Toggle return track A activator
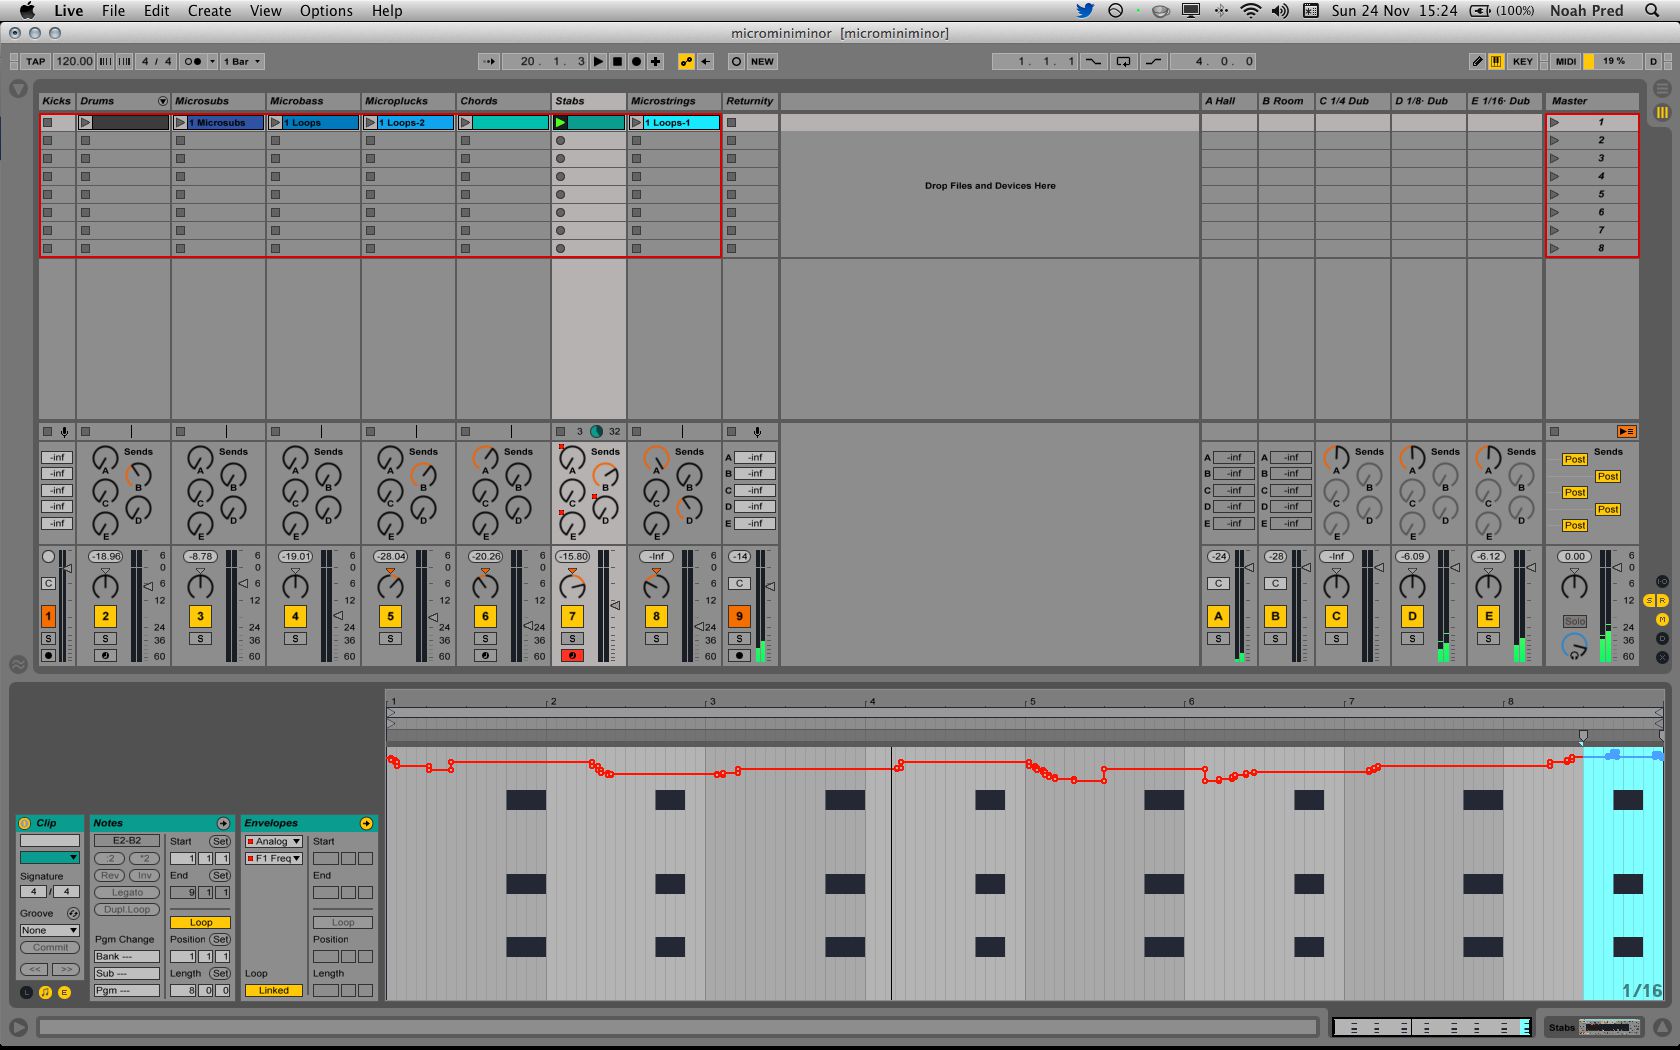The height and width of the screenshot is (1050, 1680). (x=1218, y=616)
